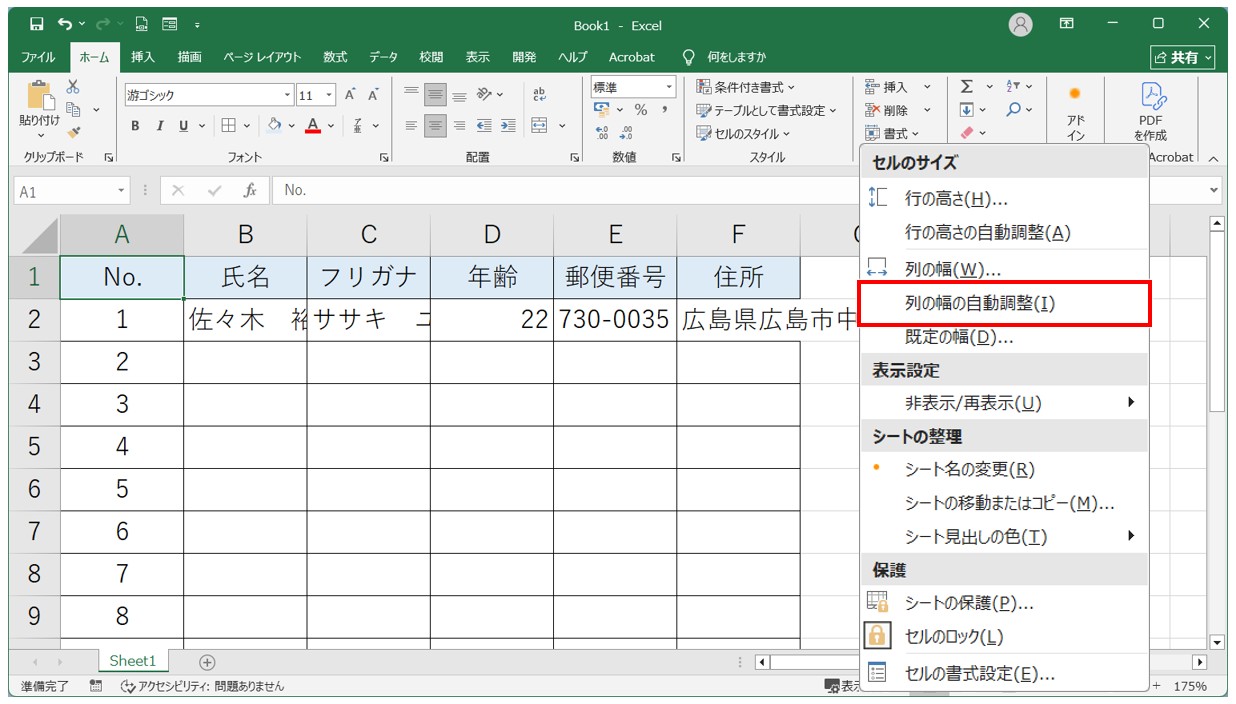Switch to ページ レイアウト tab

[261, 58]
